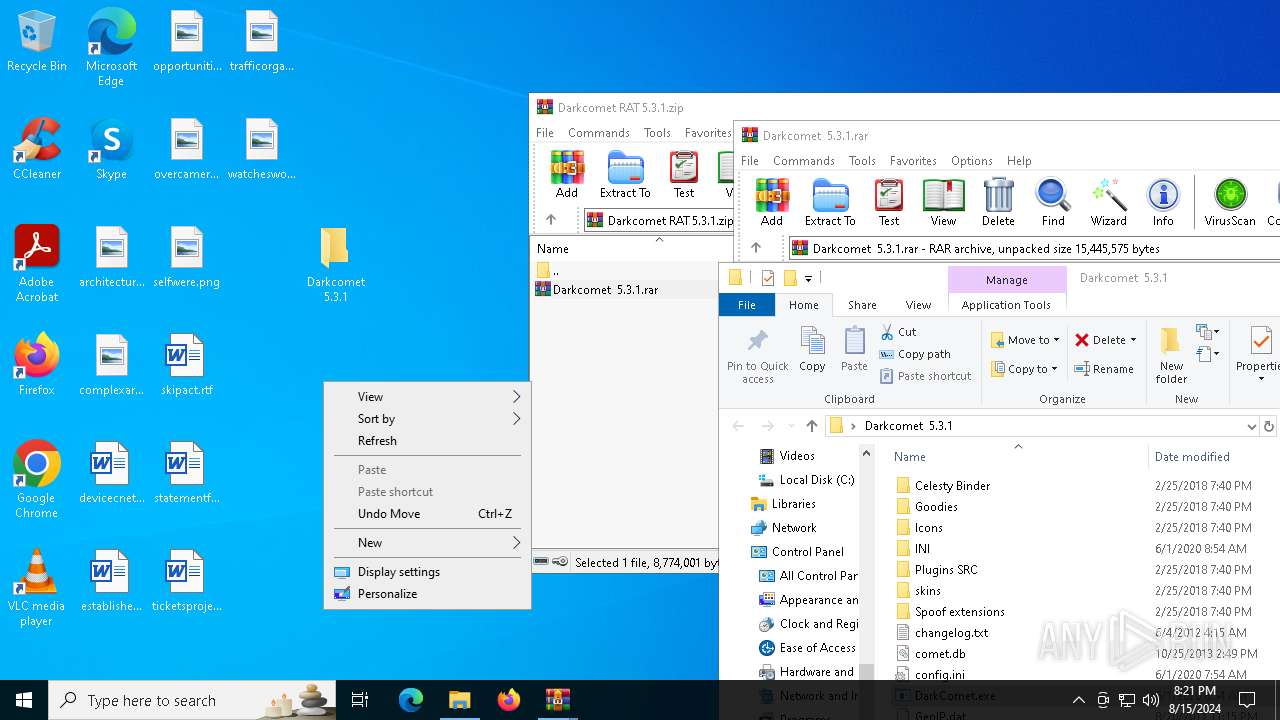Switch to the Application Tools tab

tap(1006, 305)
